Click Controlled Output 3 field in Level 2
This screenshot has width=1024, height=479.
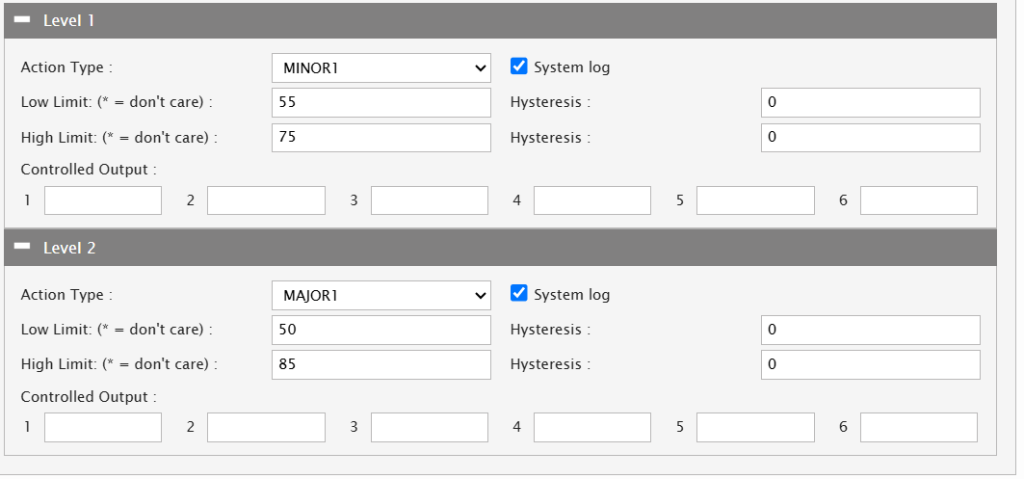[x=429, y=427]
